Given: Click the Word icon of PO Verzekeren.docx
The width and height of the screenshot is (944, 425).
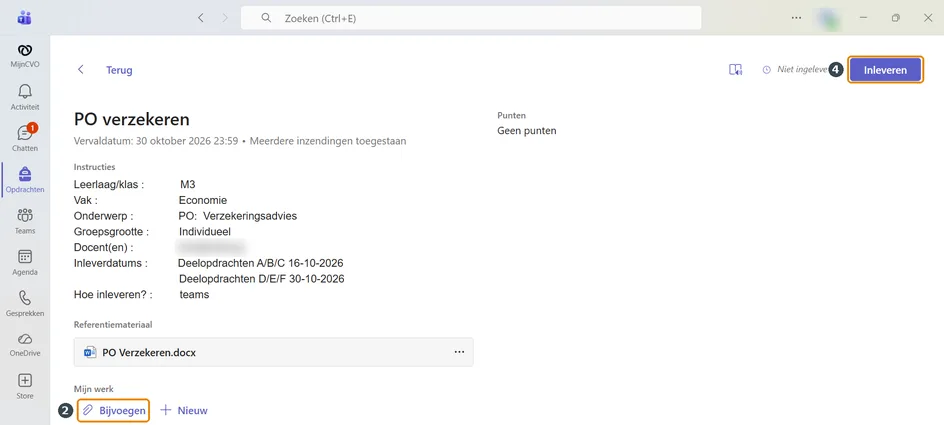Looking at the screenshot, I should pyautogui.click(x=90, y=353).
